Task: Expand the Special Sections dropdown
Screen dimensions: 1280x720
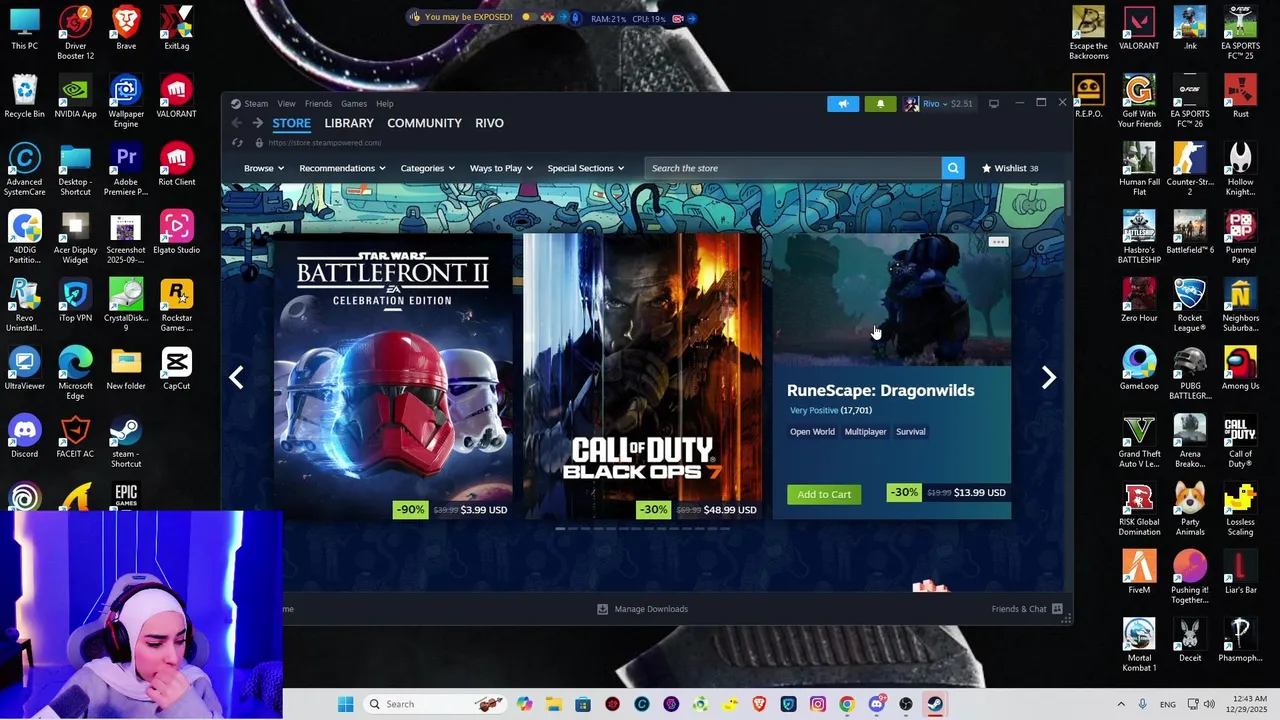Action: point(586,168)
